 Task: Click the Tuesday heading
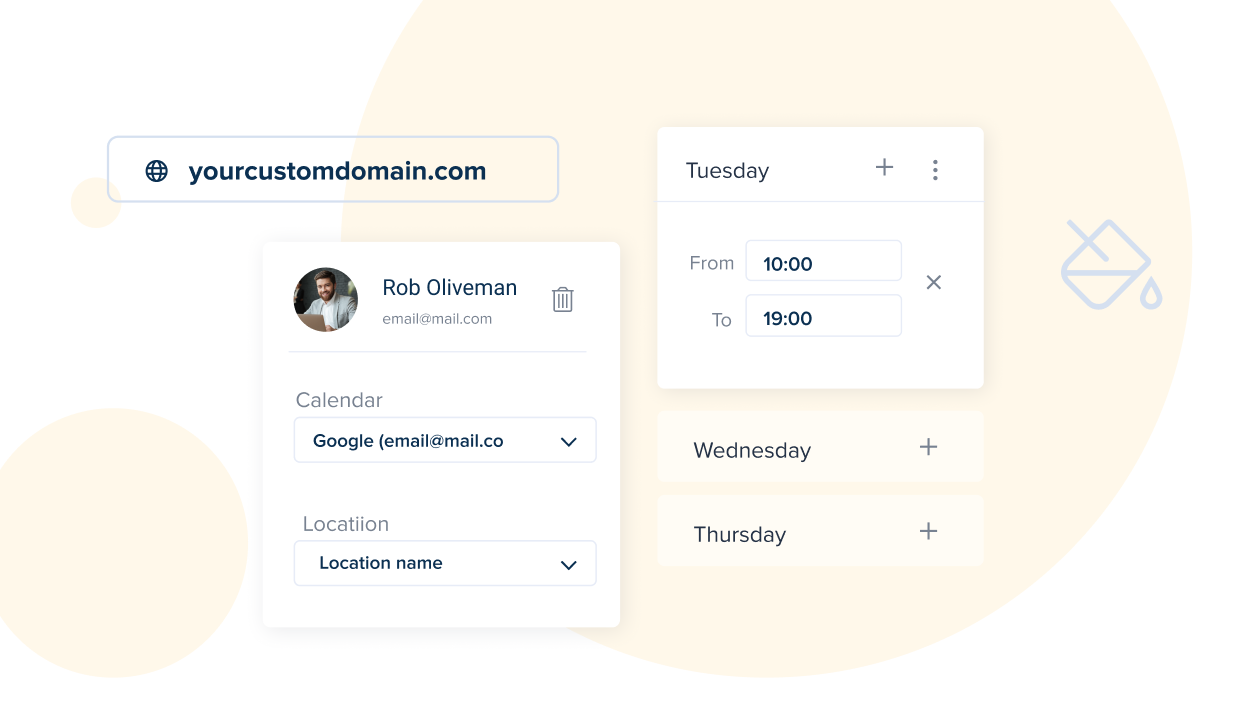pos(727,171)
